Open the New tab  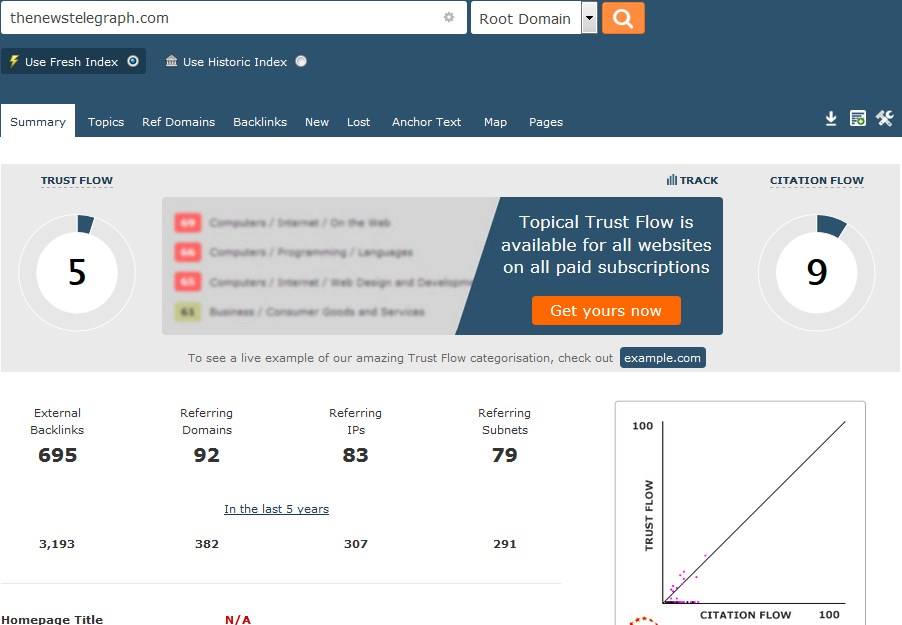pyautogui.click(x=317, y=121)
